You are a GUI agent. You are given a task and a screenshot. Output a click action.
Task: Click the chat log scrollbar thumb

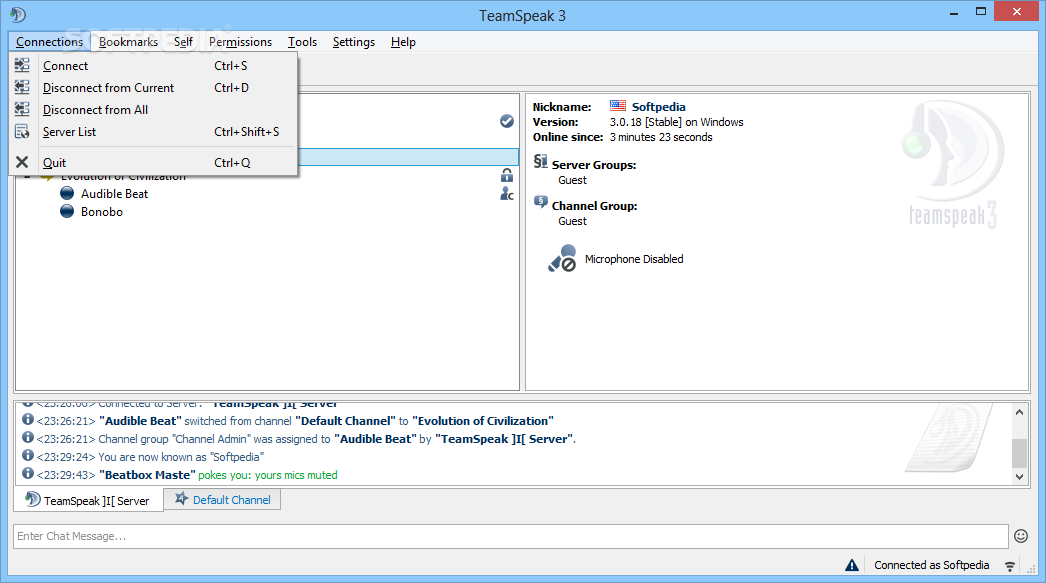pos(1019,454)
